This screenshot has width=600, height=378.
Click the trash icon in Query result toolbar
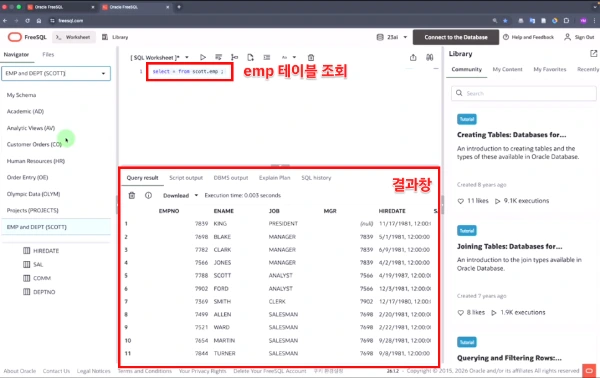tap(132, 196)
